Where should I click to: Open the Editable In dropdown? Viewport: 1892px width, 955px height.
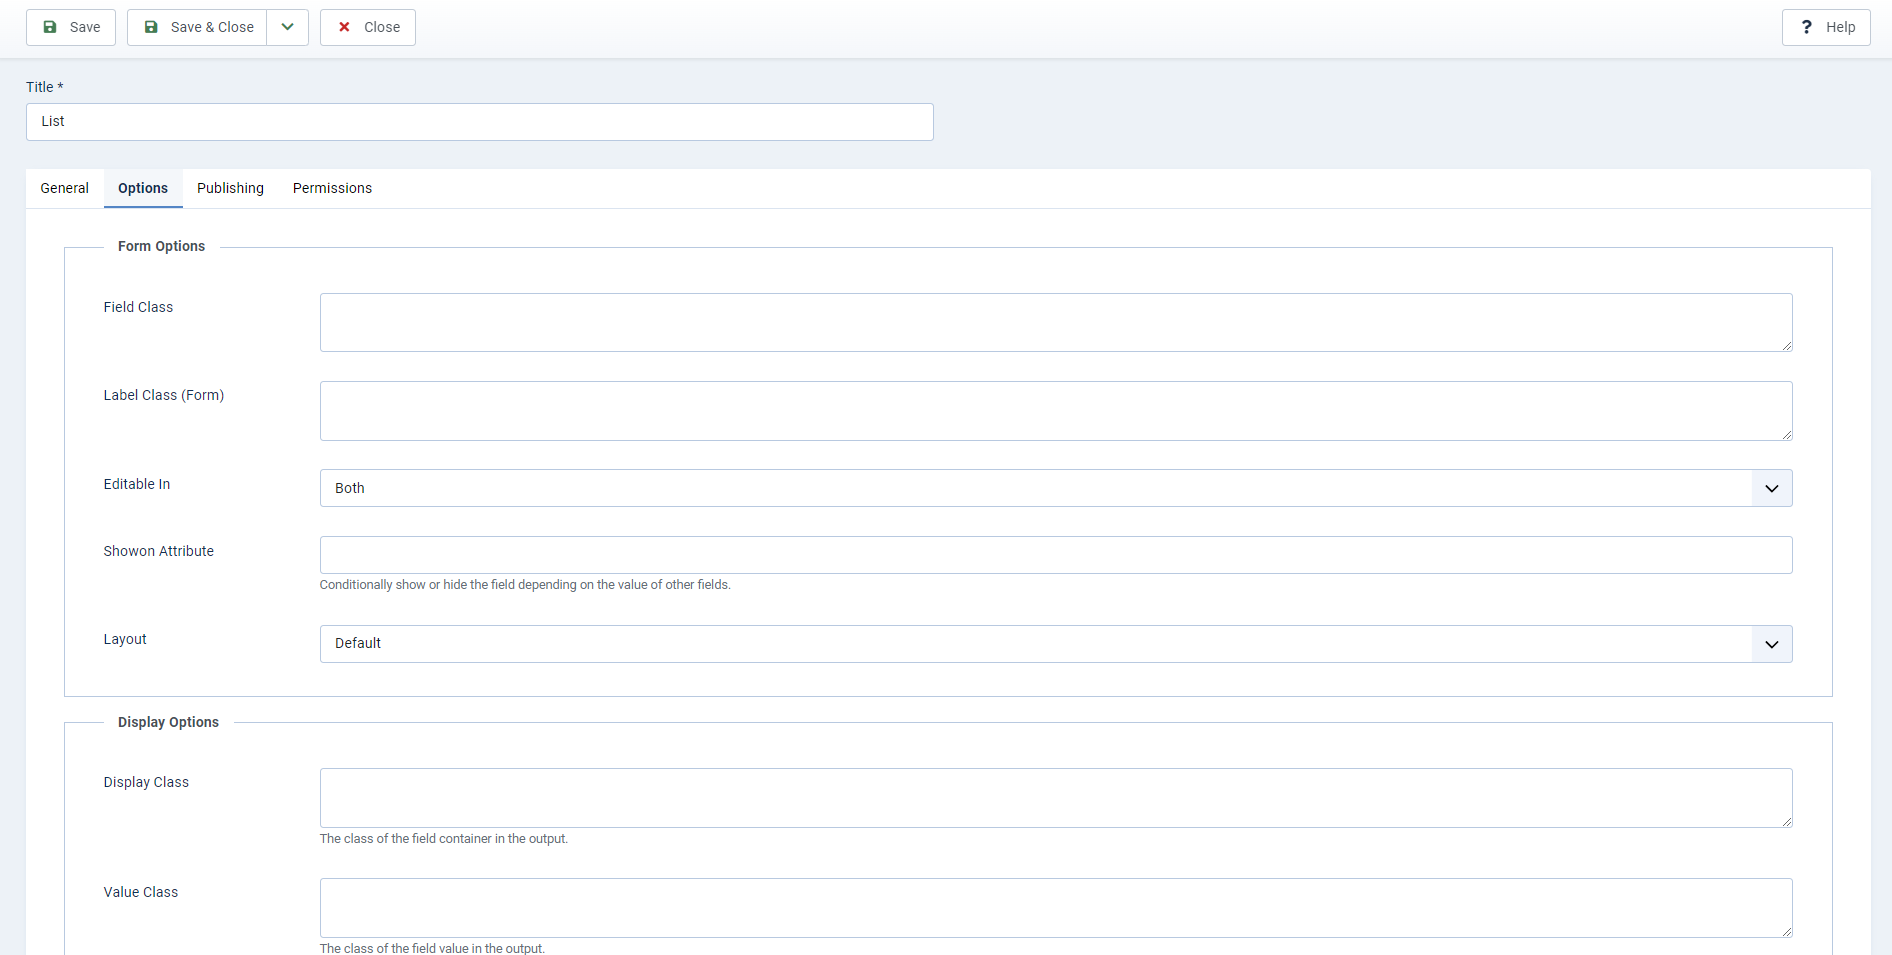point(1056,488)
